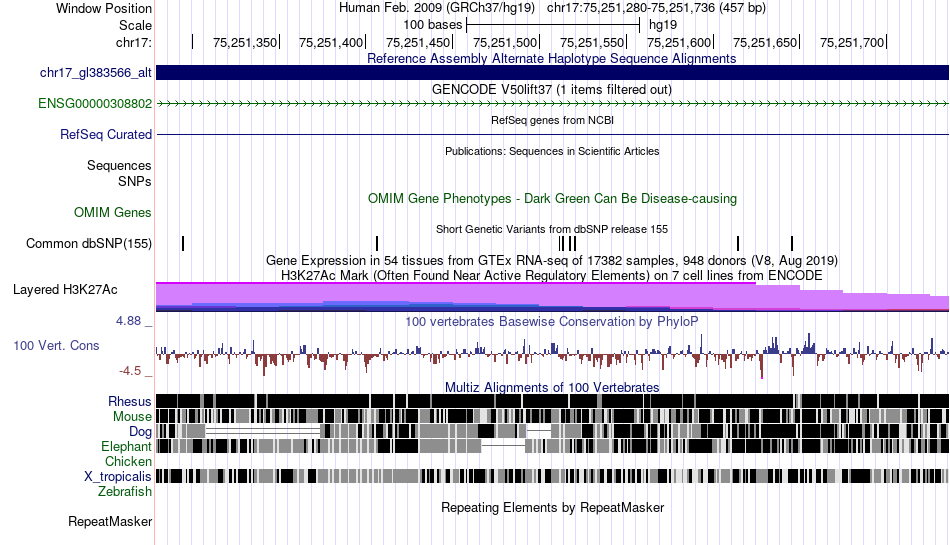
Task: Open Reference Assembly Alternate Haplotype Sequence Alignments title
Action: (552, 59)
